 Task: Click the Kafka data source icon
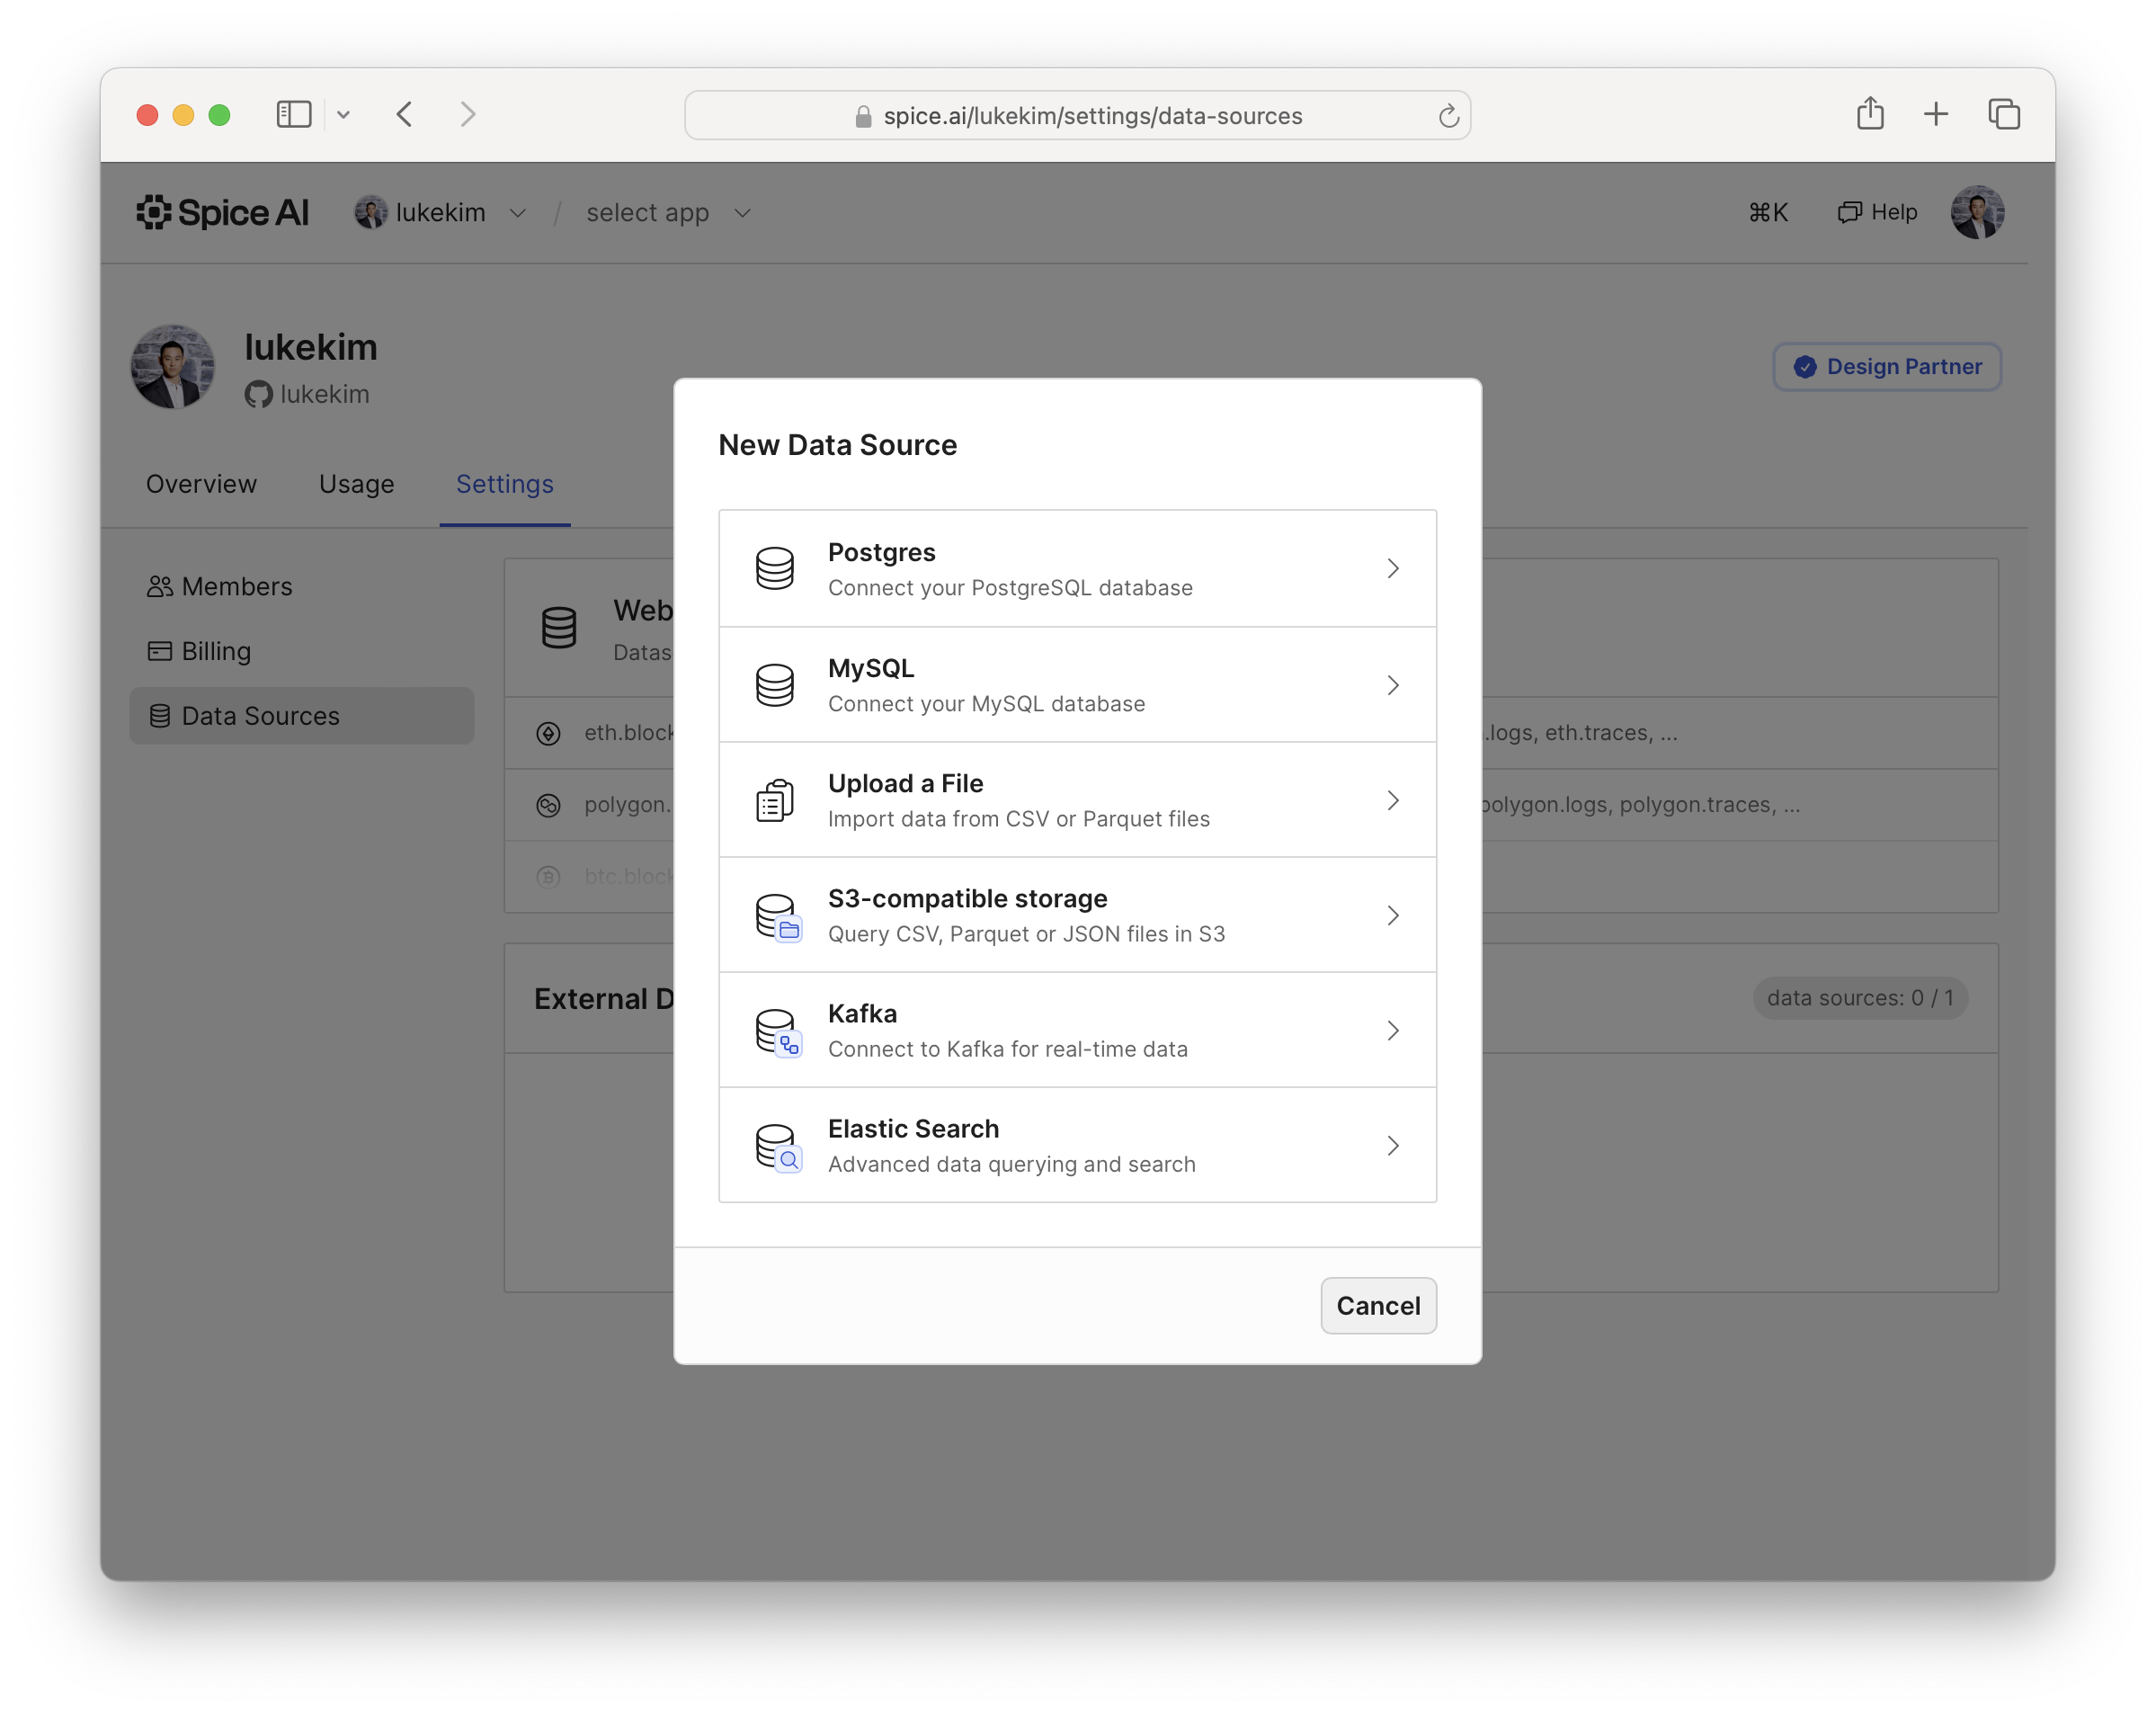click(777, 1031)
